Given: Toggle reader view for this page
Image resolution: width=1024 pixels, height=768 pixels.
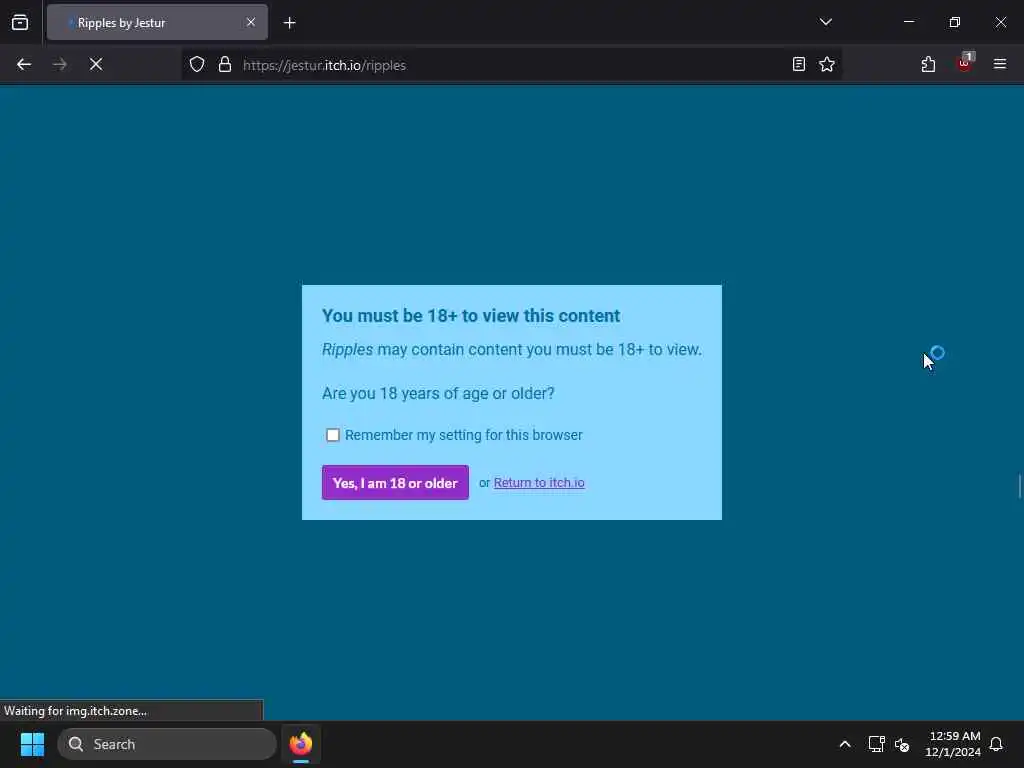Looking at the screenshot, I should click(x=799, y=64).
